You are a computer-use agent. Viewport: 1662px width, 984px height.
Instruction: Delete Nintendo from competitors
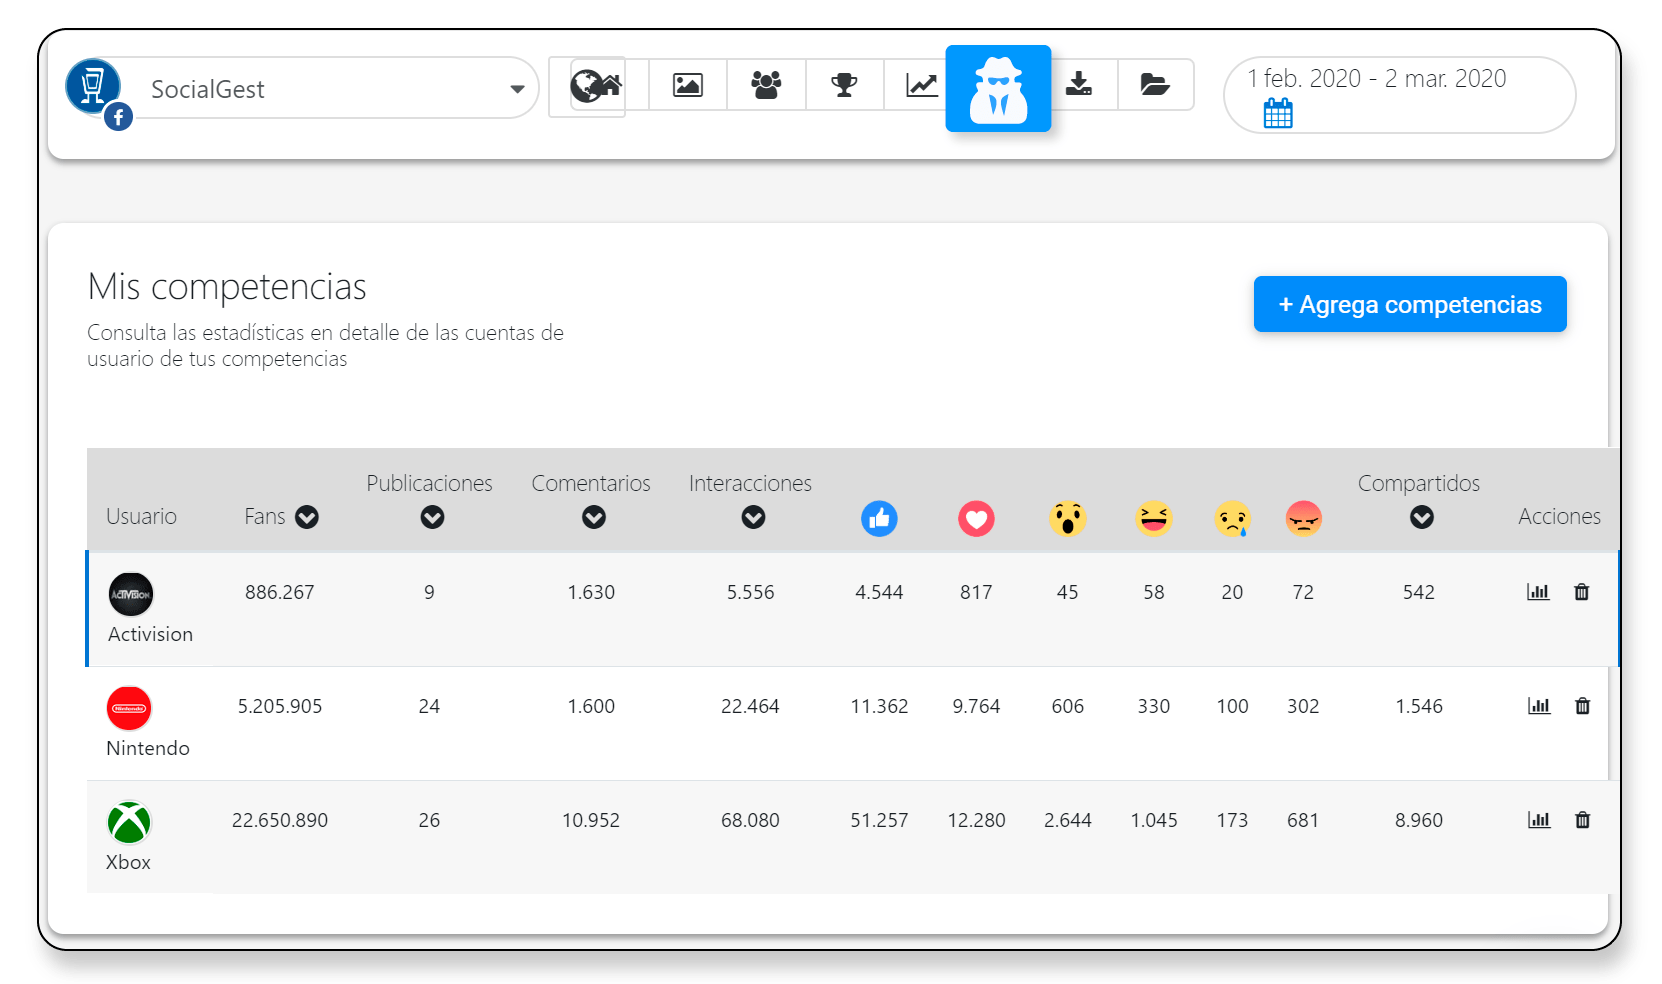point(1583,706)
